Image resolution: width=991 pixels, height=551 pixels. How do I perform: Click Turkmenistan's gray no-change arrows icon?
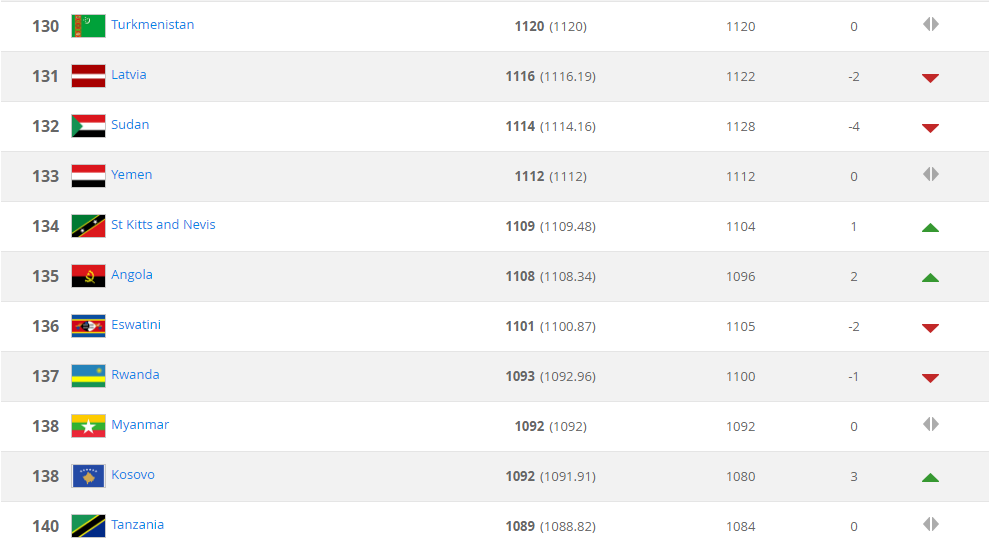(x=930, y=24)
